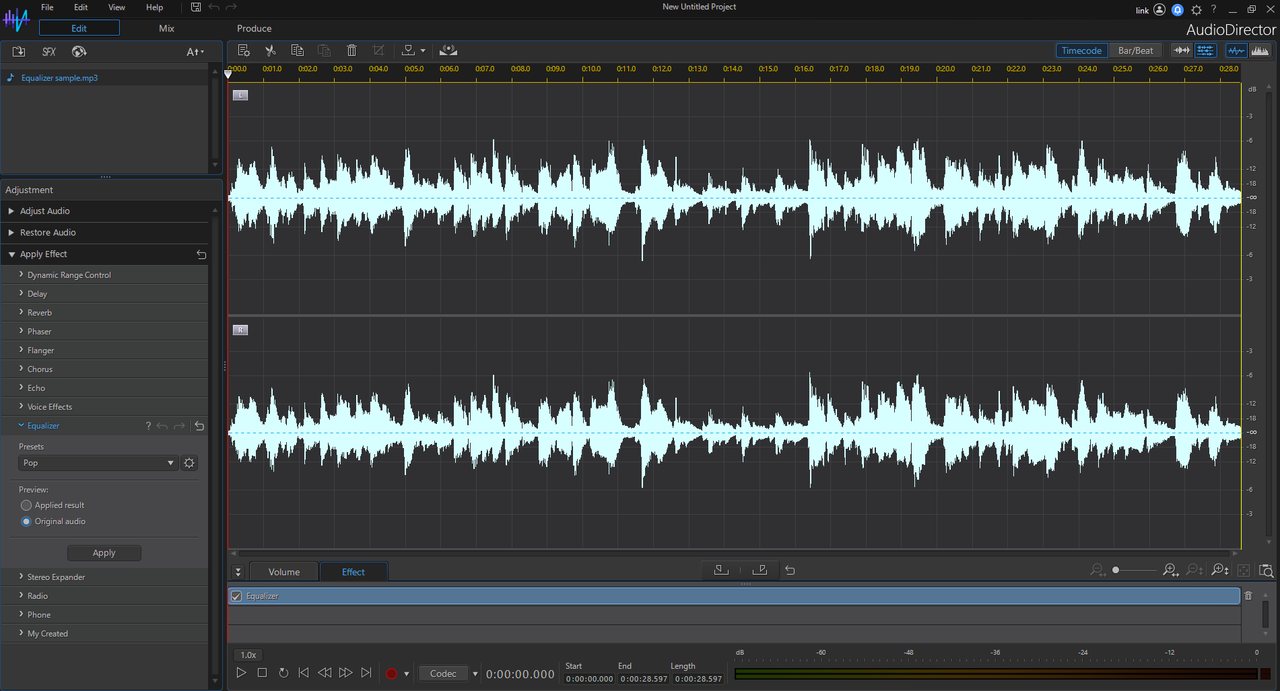The height and width of the screenshot is (691, 1280).
Task: Click the help question mark in the title bar
Action: pos(1212,9)
